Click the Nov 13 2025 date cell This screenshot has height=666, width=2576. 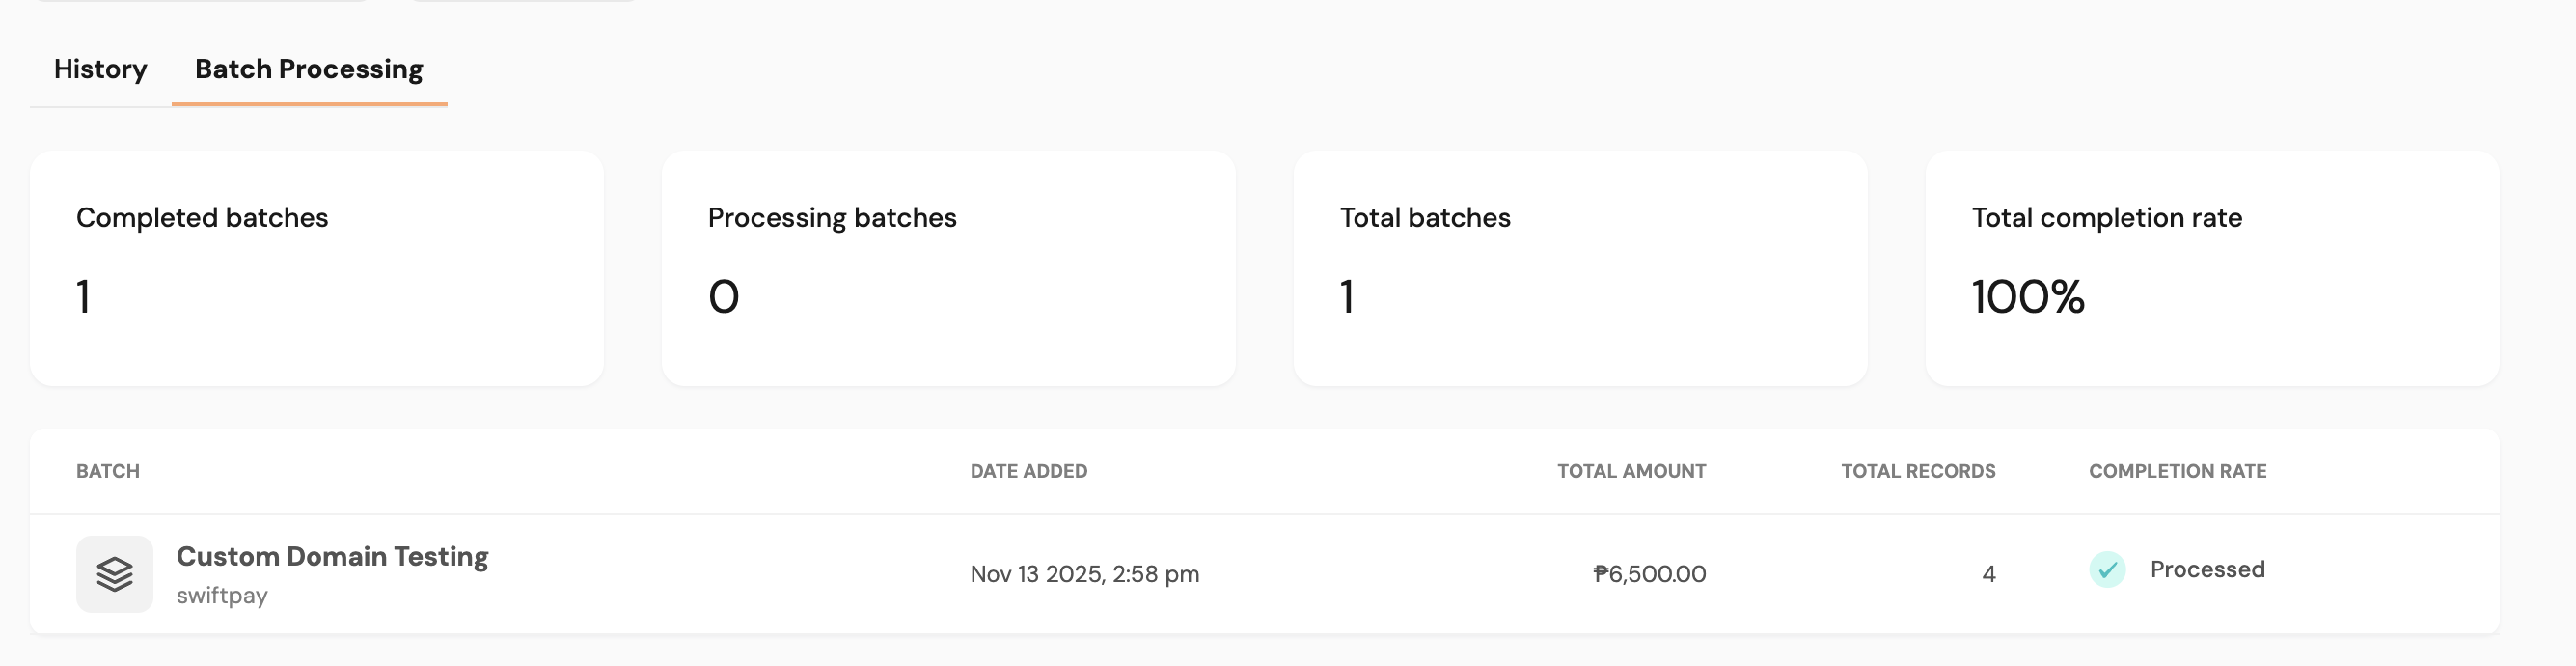click(x=1084, y=574)
